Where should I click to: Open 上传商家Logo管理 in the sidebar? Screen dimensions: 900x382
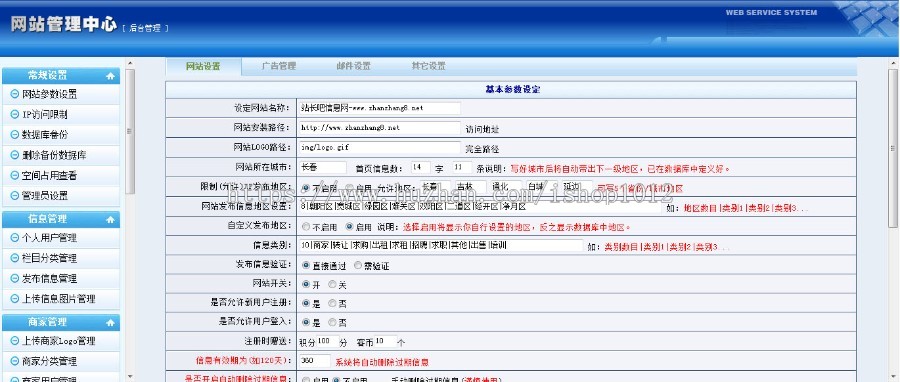59,341
